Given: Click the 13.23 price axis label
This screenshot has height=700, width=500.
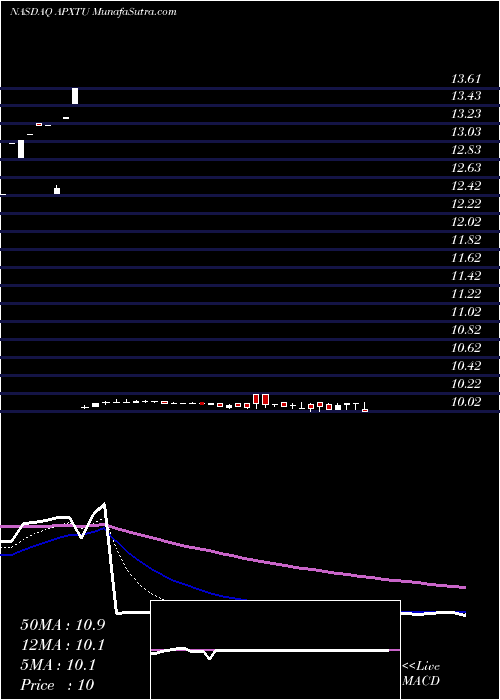Looking at the screenshot, I should (466, 114).
